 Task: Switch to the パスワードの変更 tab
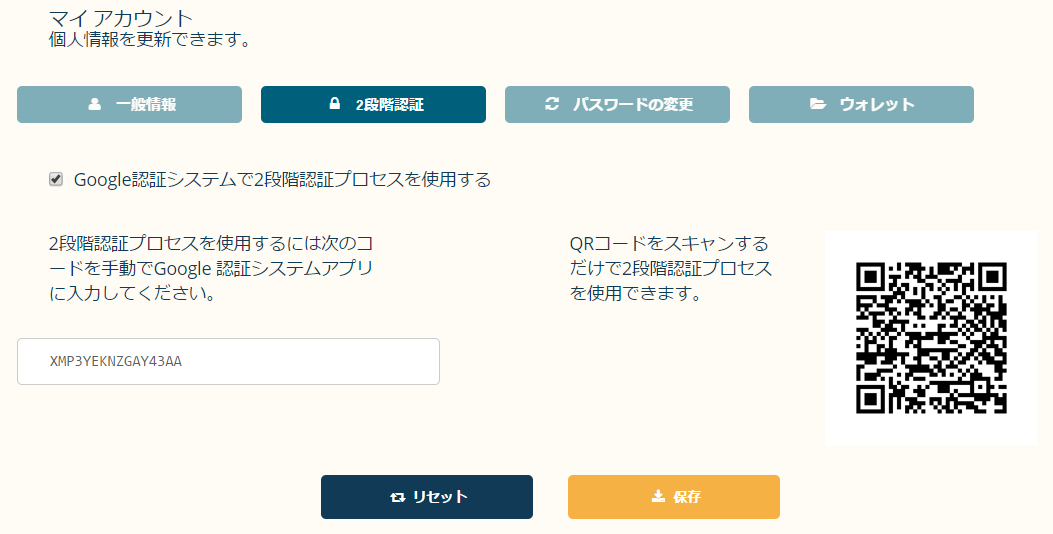tap(633, 104)
